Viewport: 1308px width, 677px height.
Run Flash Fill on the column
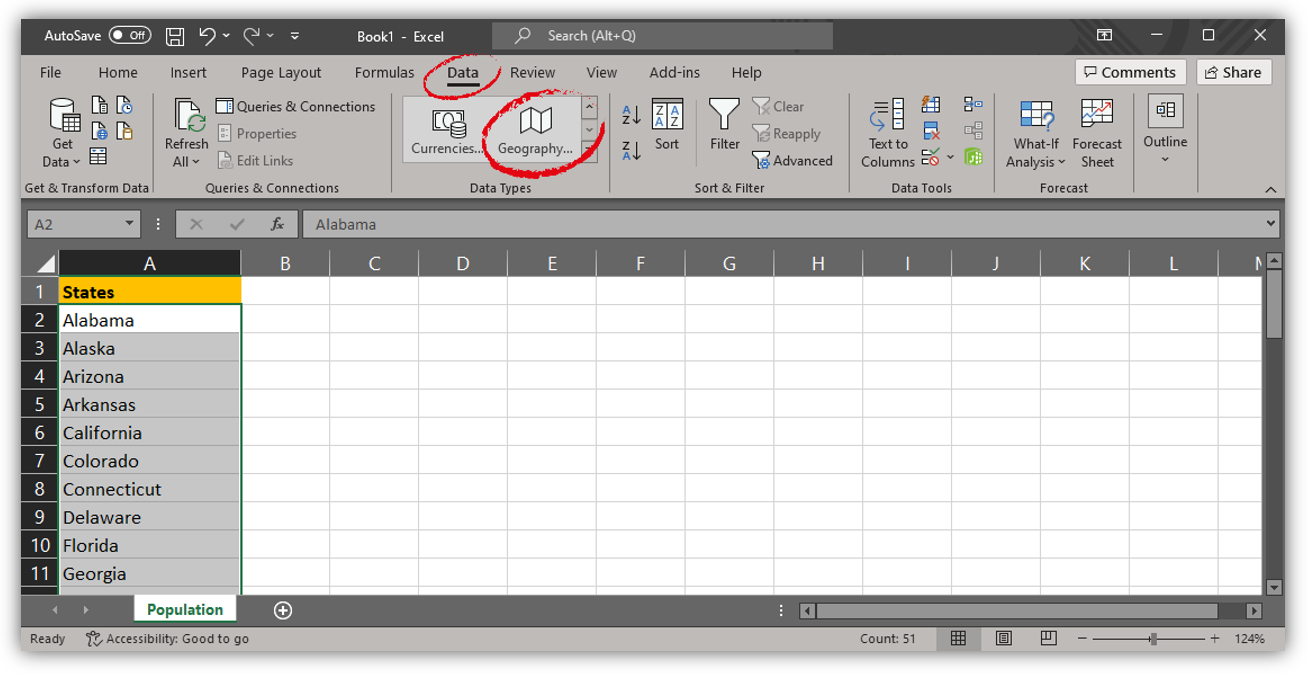coord(929,105)
